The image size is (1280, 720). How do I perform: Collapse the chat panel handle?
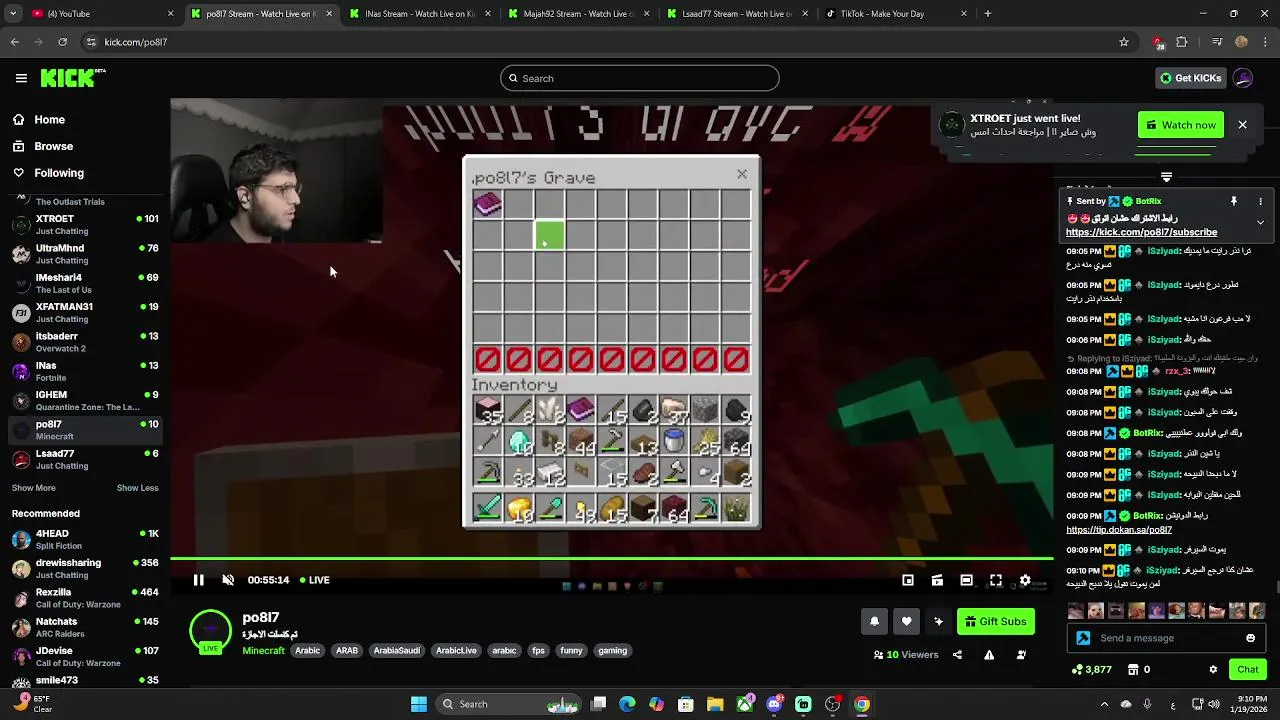point(1166,177)
